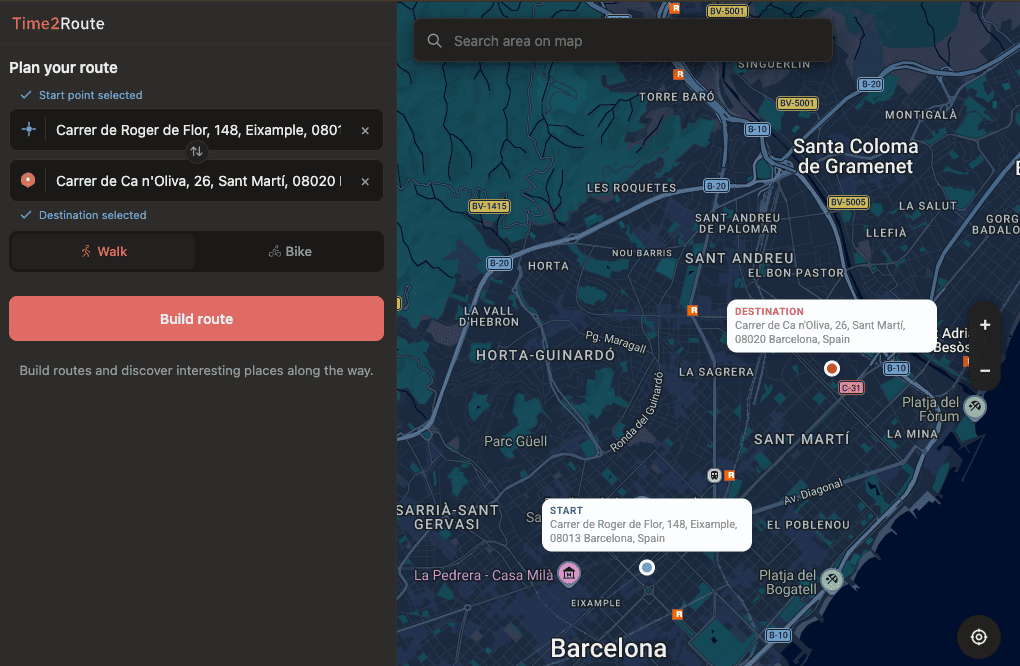Click the 'SARRIÀ-SANT GERVASI' label

tap(448, 517)
